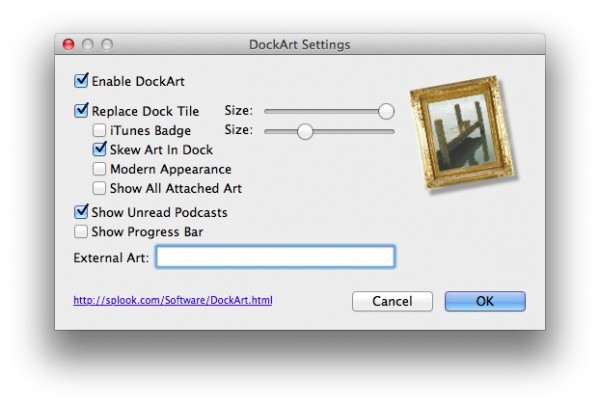
Task: Turn off Skew Art In Dock
Action: click(99, 149)
